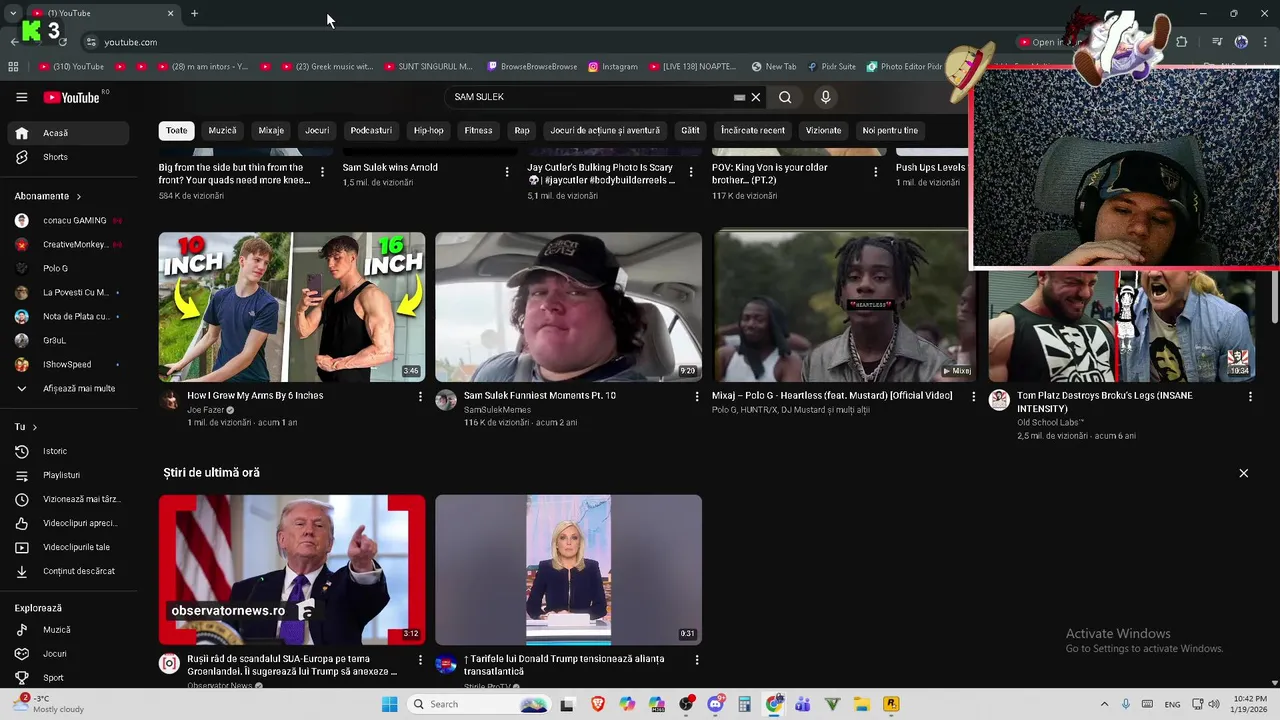1280x720 pixels.
Task: Open on-screen keyboard icon in search box
Action: pyautogui.click(x=739, y=97)
